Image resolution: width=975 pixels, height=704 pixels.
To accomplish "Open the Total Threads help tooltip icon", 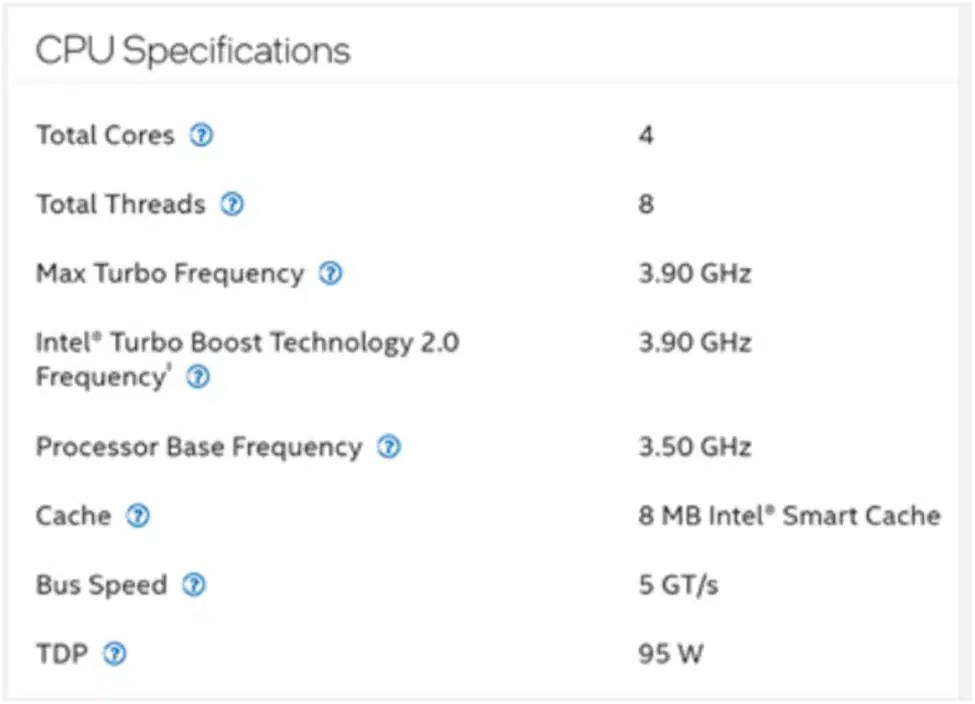I will [x=232, y=204].
